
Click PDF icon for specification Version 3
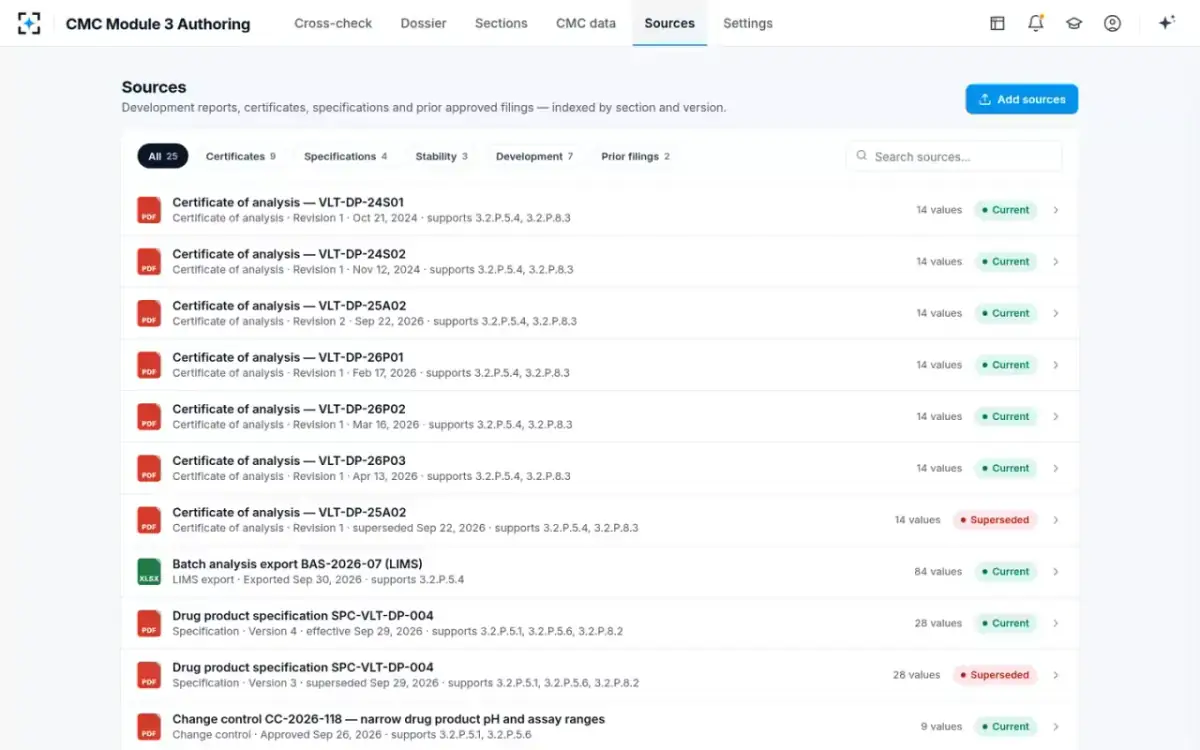[x=149, y=675]
